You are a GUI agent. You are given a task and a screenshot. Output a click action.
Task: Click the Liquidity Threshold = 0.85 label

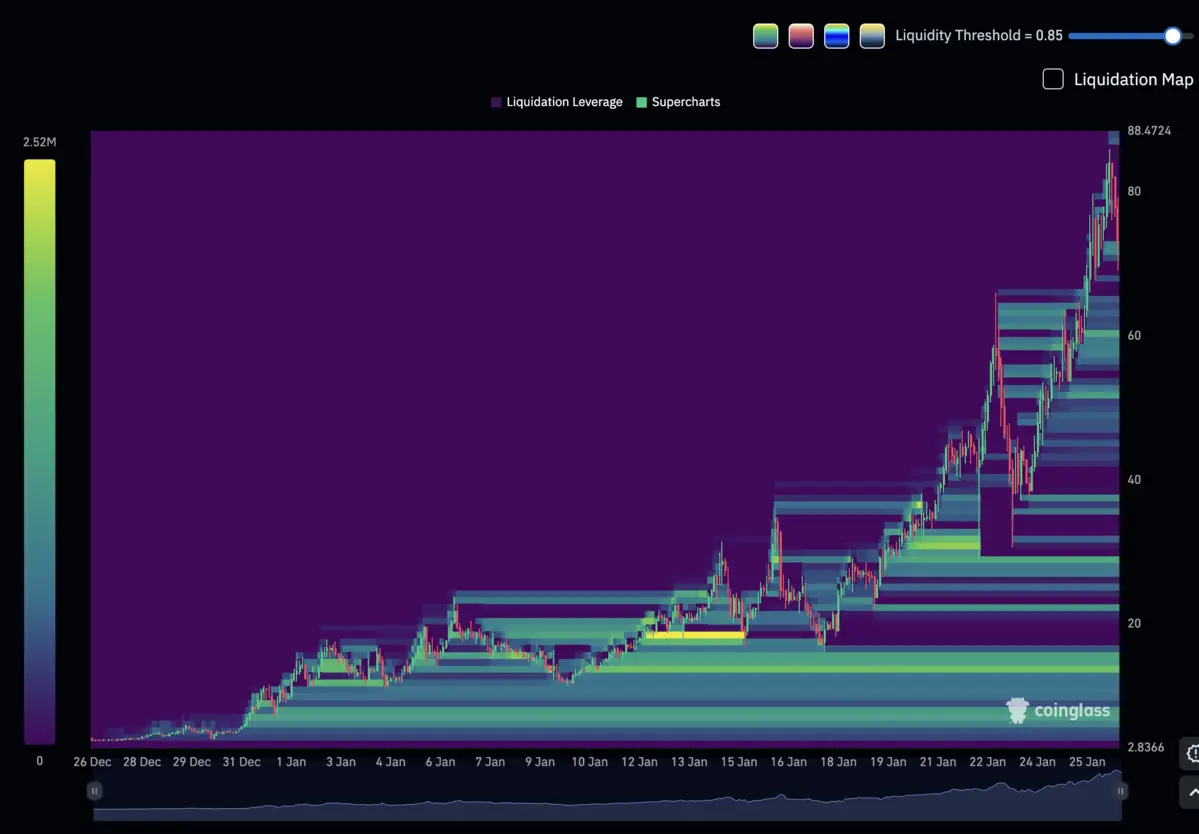978,35
